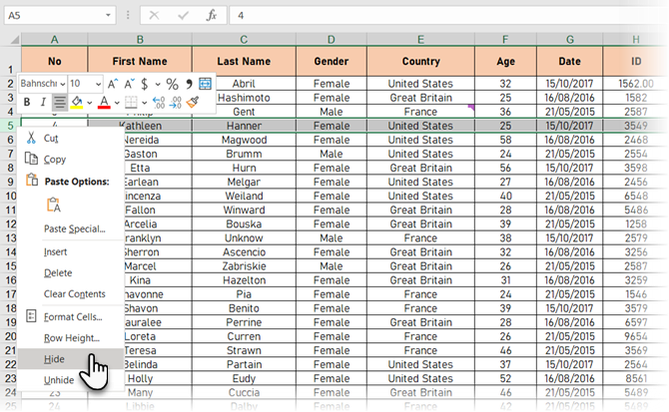Image resolution: width=669 pixels, height=412 pixels.
Task: Select column G header
Action: [x=570, y=40]
